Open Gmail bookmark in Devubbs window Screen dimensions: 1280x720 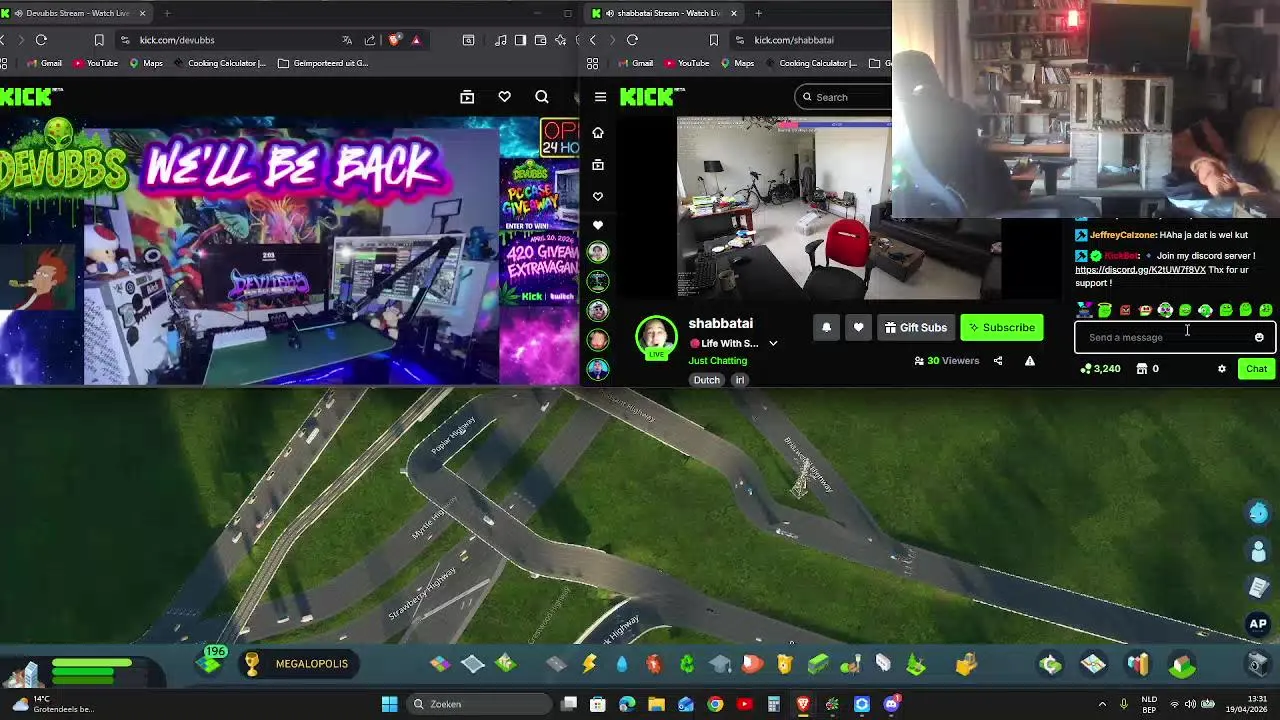click(44, 63)
